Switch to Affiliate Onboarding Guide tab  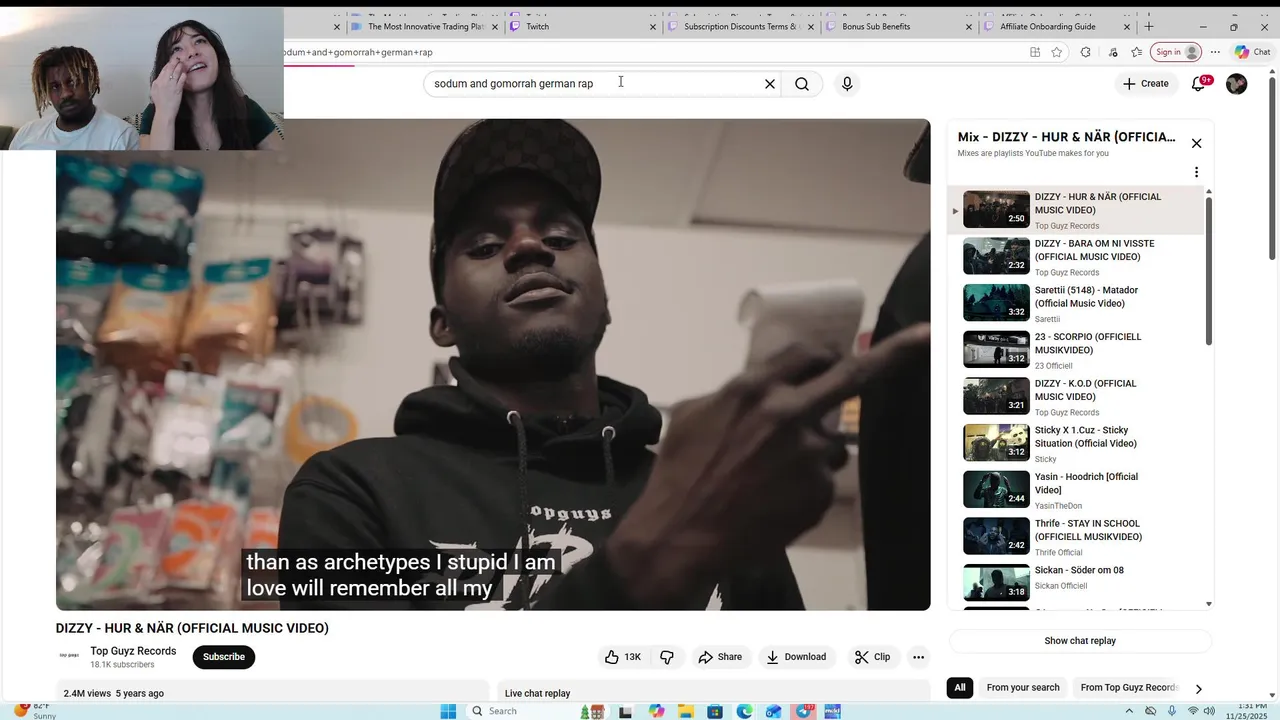[x=1056, y=27]
